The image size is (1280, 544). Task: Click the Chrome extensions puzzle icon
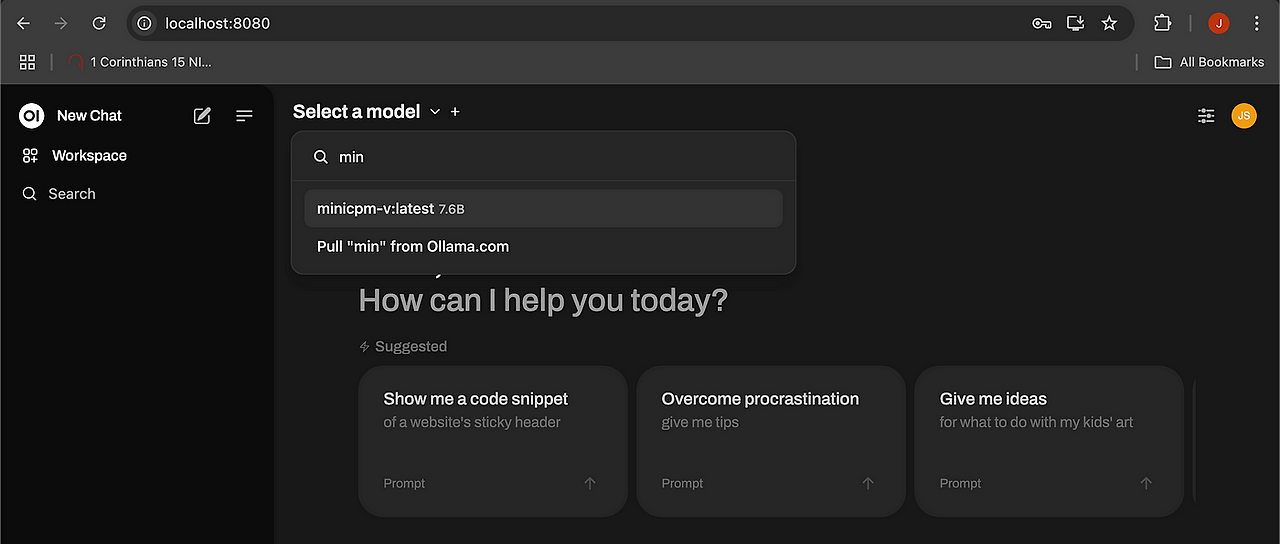(1162, 23)
